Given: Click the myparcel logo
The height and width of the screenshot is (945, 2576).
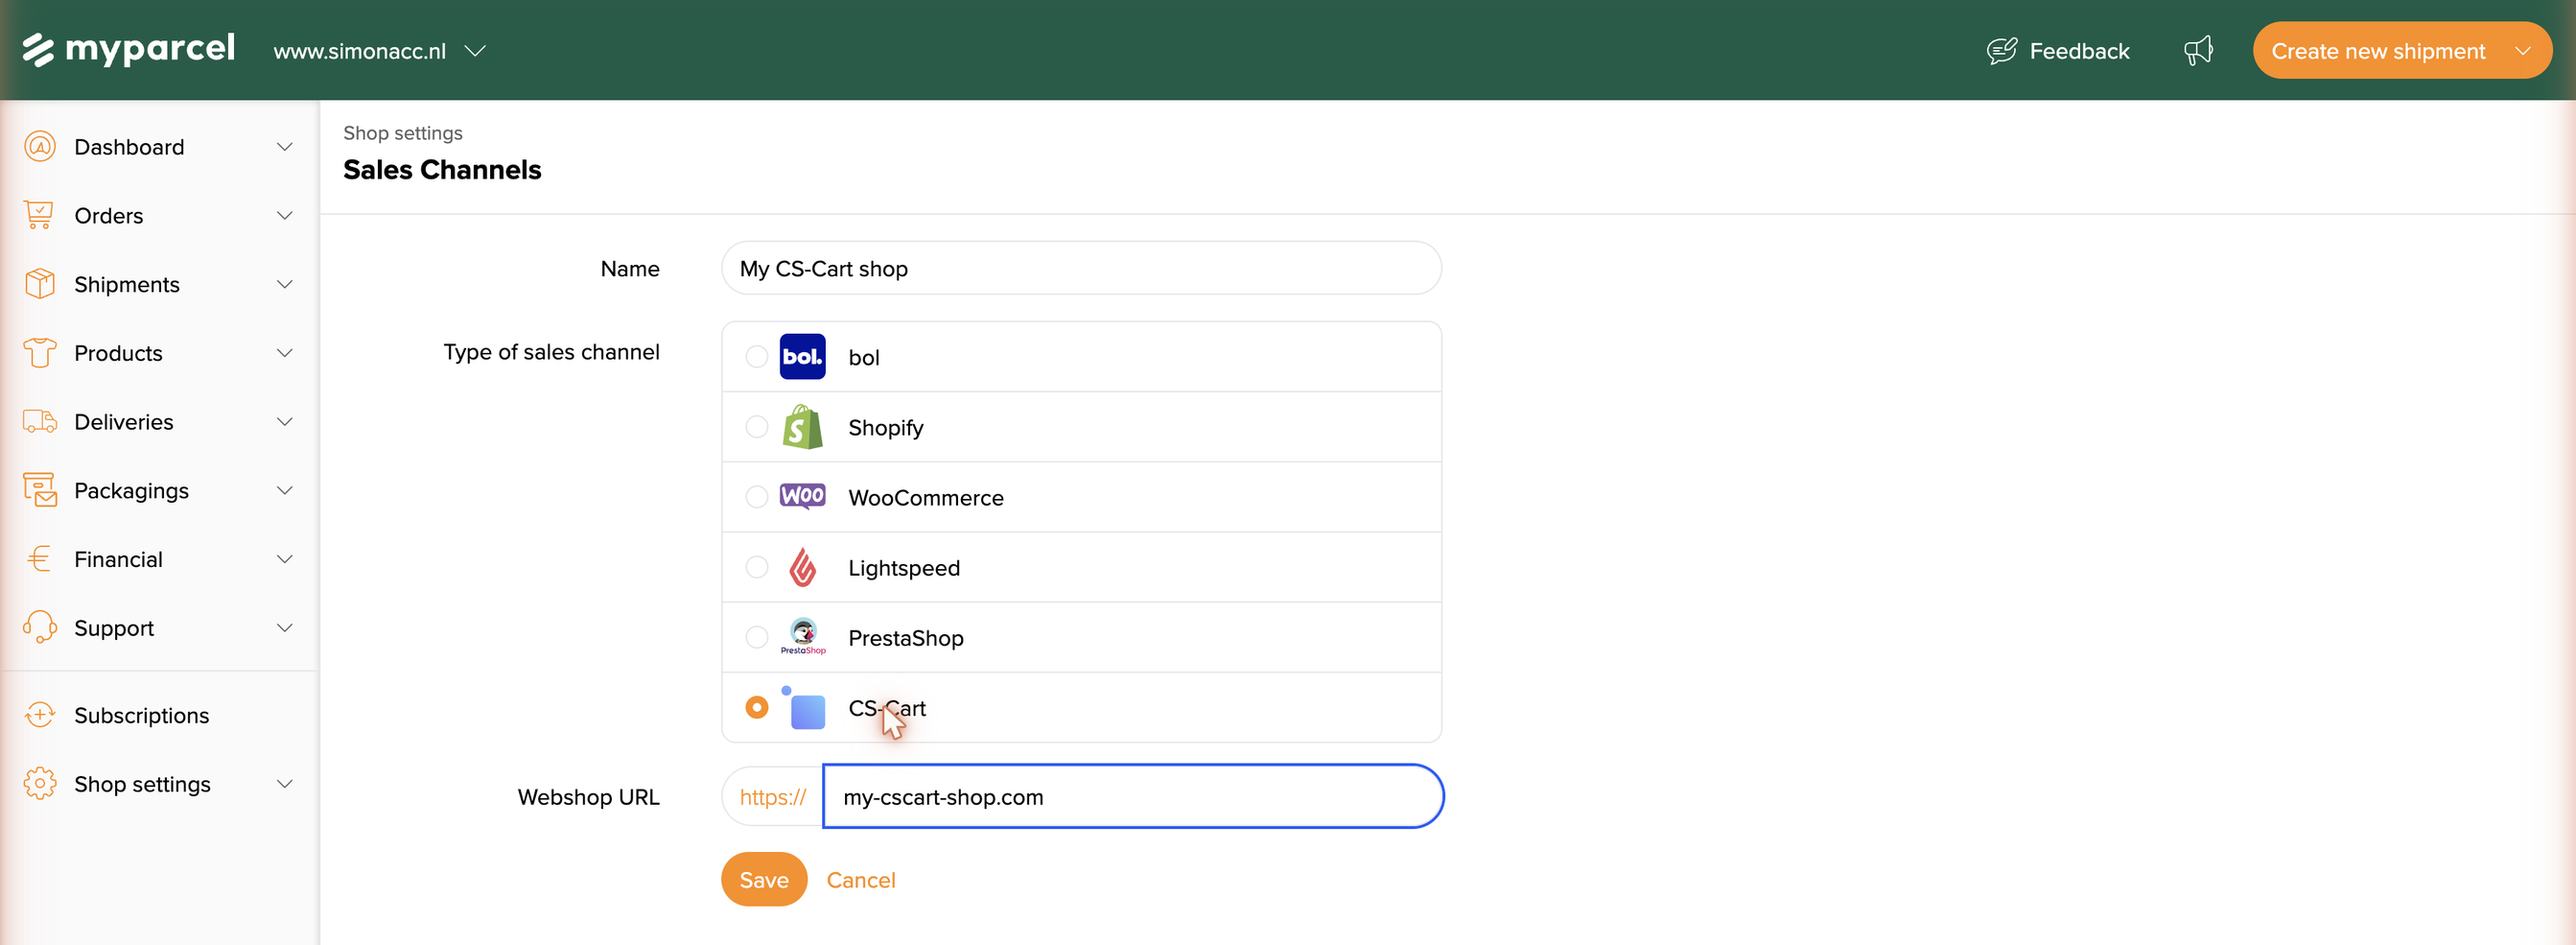Looking at the screenshot, I should (x=129, y=49).
